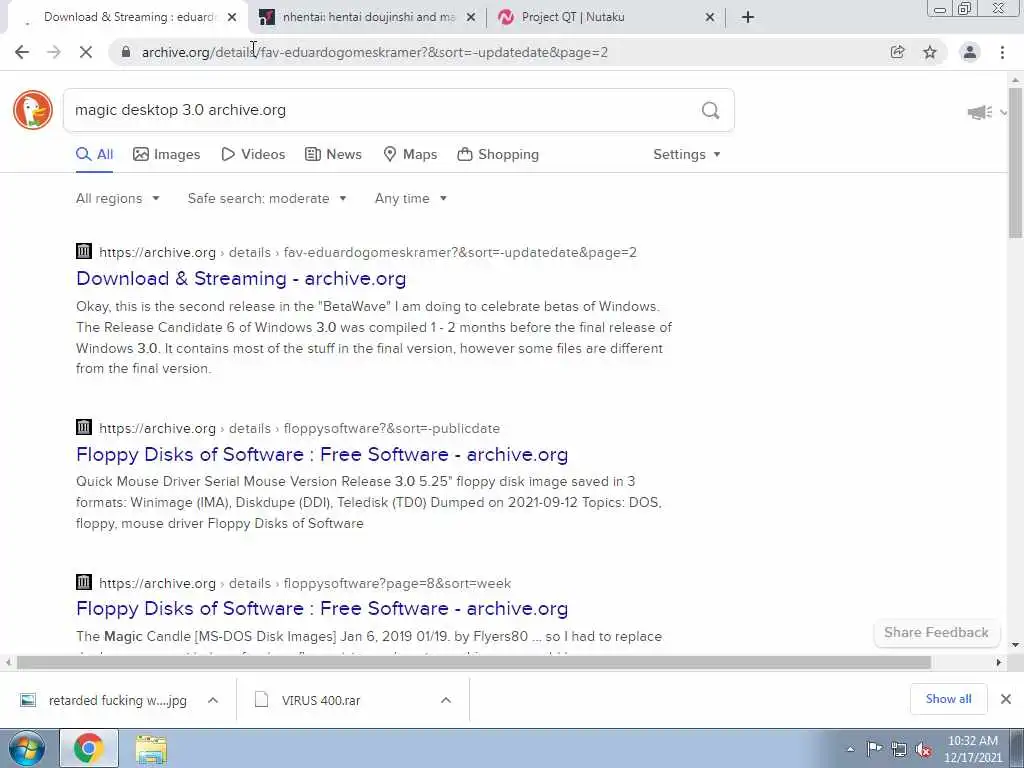Open the Chrome profile avatar
1024x768 pixels.
click(970, 52)
